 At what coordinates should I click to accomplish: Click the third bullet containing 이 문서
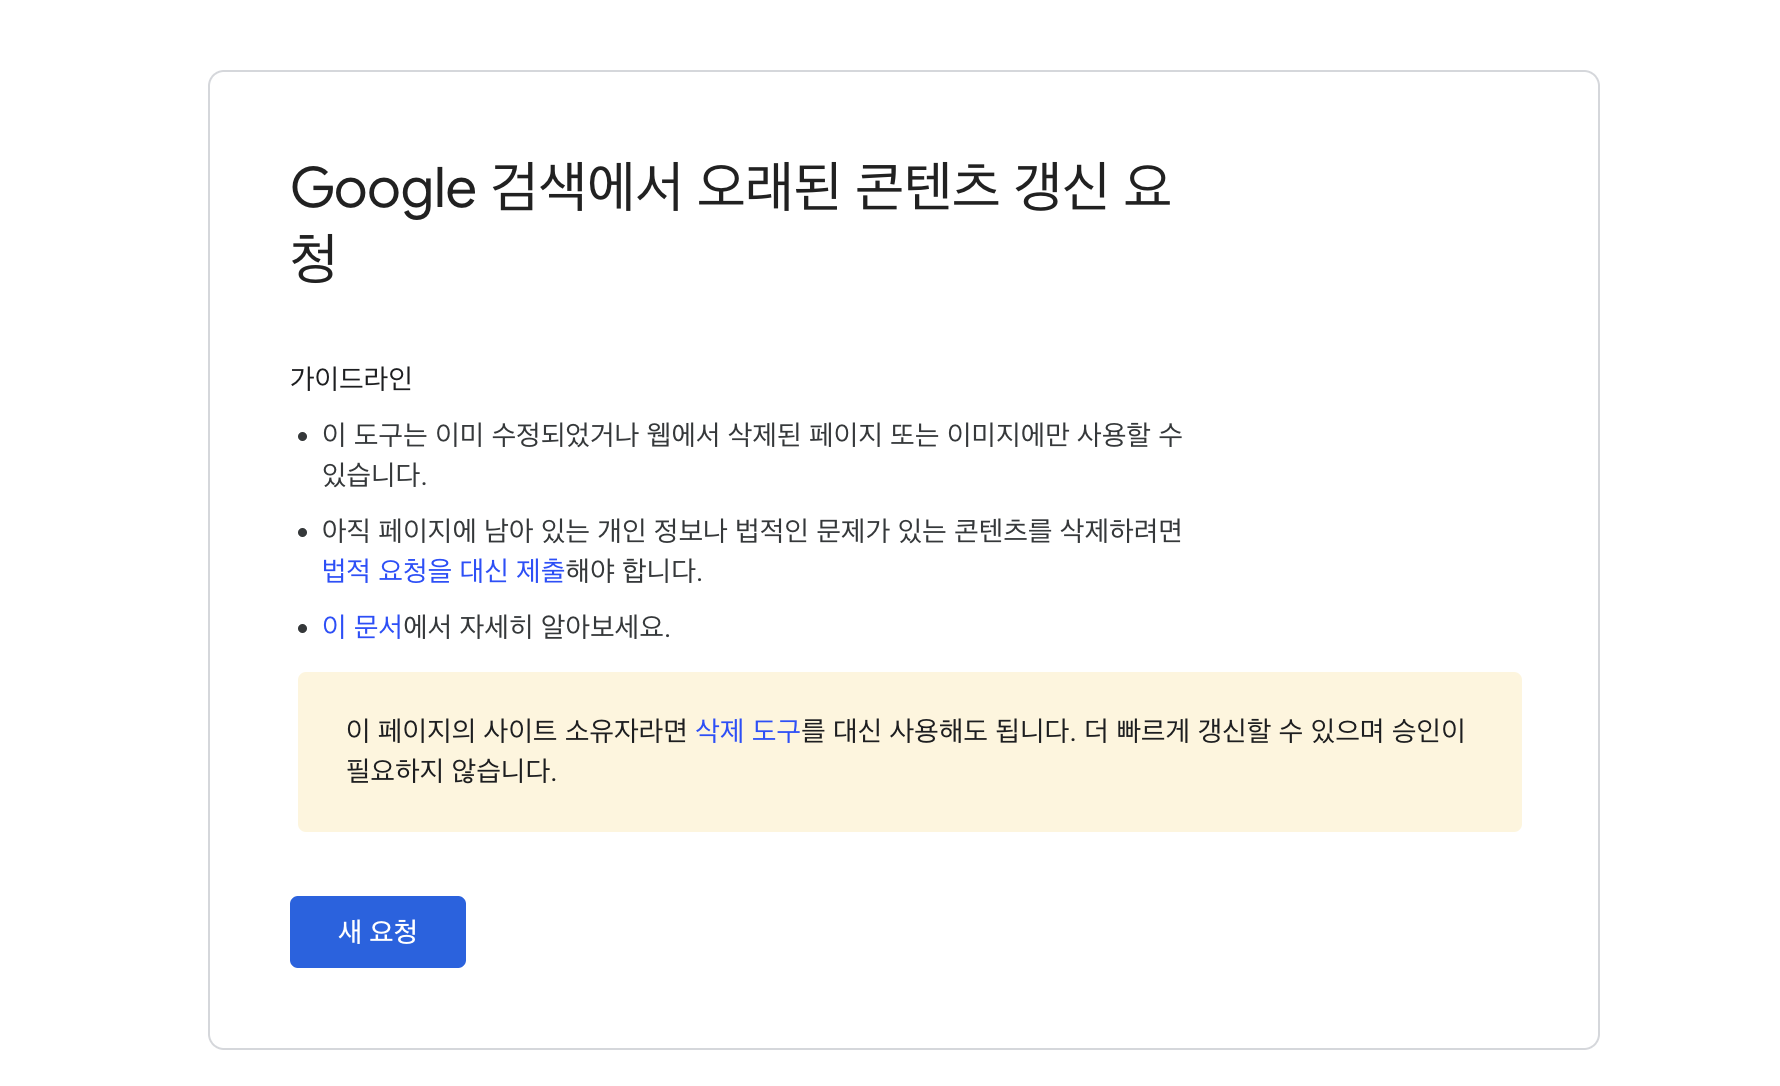coord(497,626)
